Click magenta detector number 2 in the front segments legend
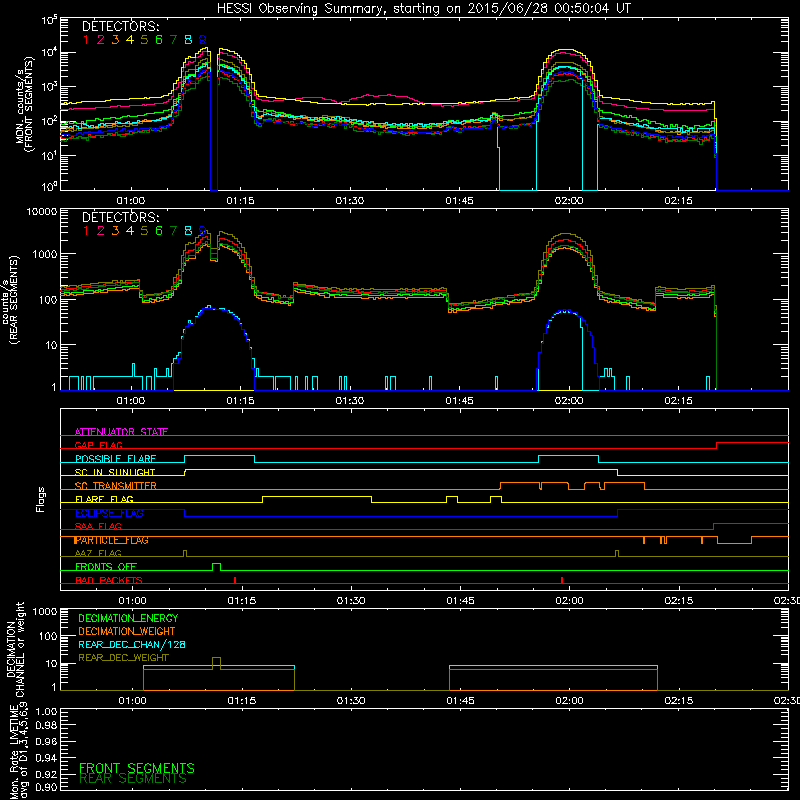Viewport: 800px width, 800px height. (101, 39)
